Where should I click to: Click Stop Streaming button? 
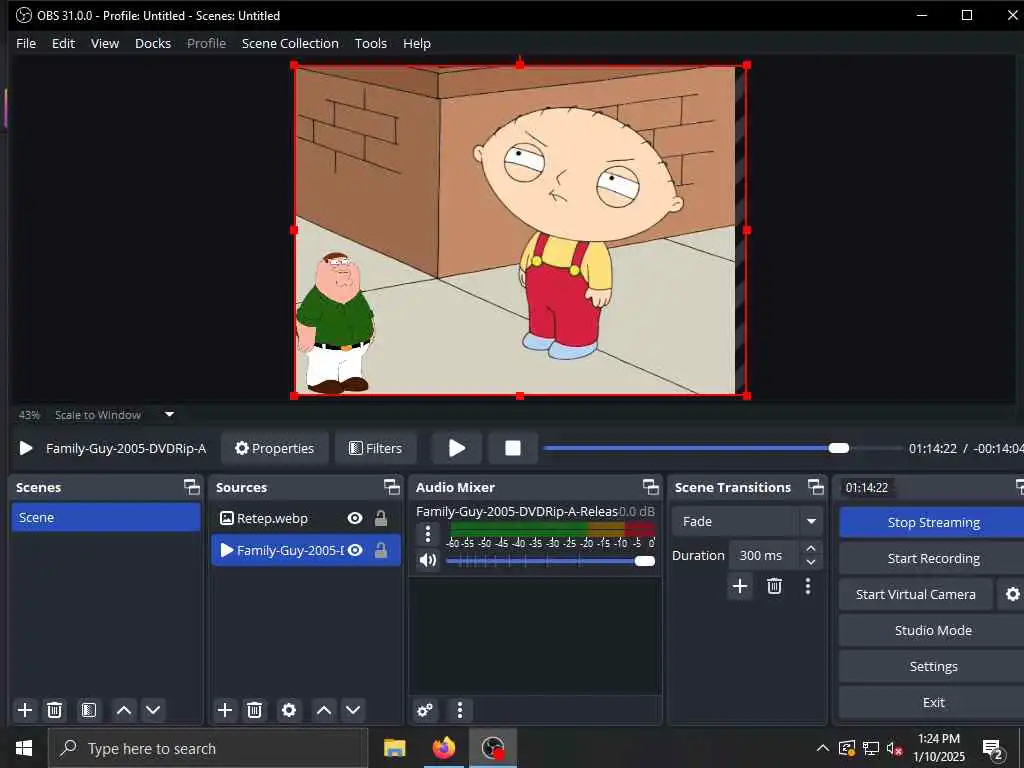point(933,522)
